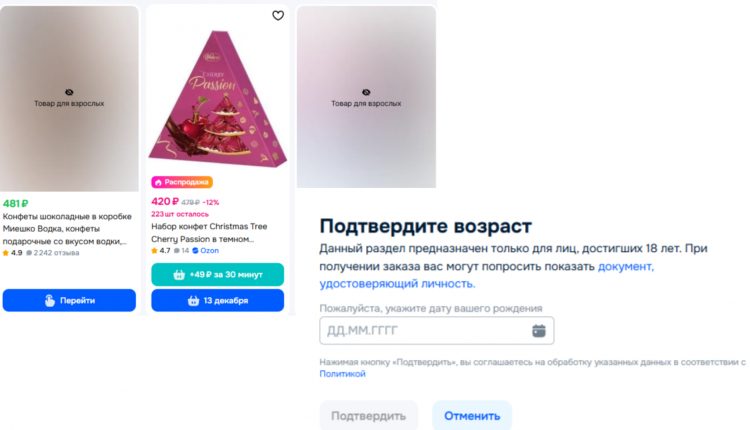750x430 pixels.
Task: Open the документ, удостоверяющий личность link
Action: pos(486,275)
